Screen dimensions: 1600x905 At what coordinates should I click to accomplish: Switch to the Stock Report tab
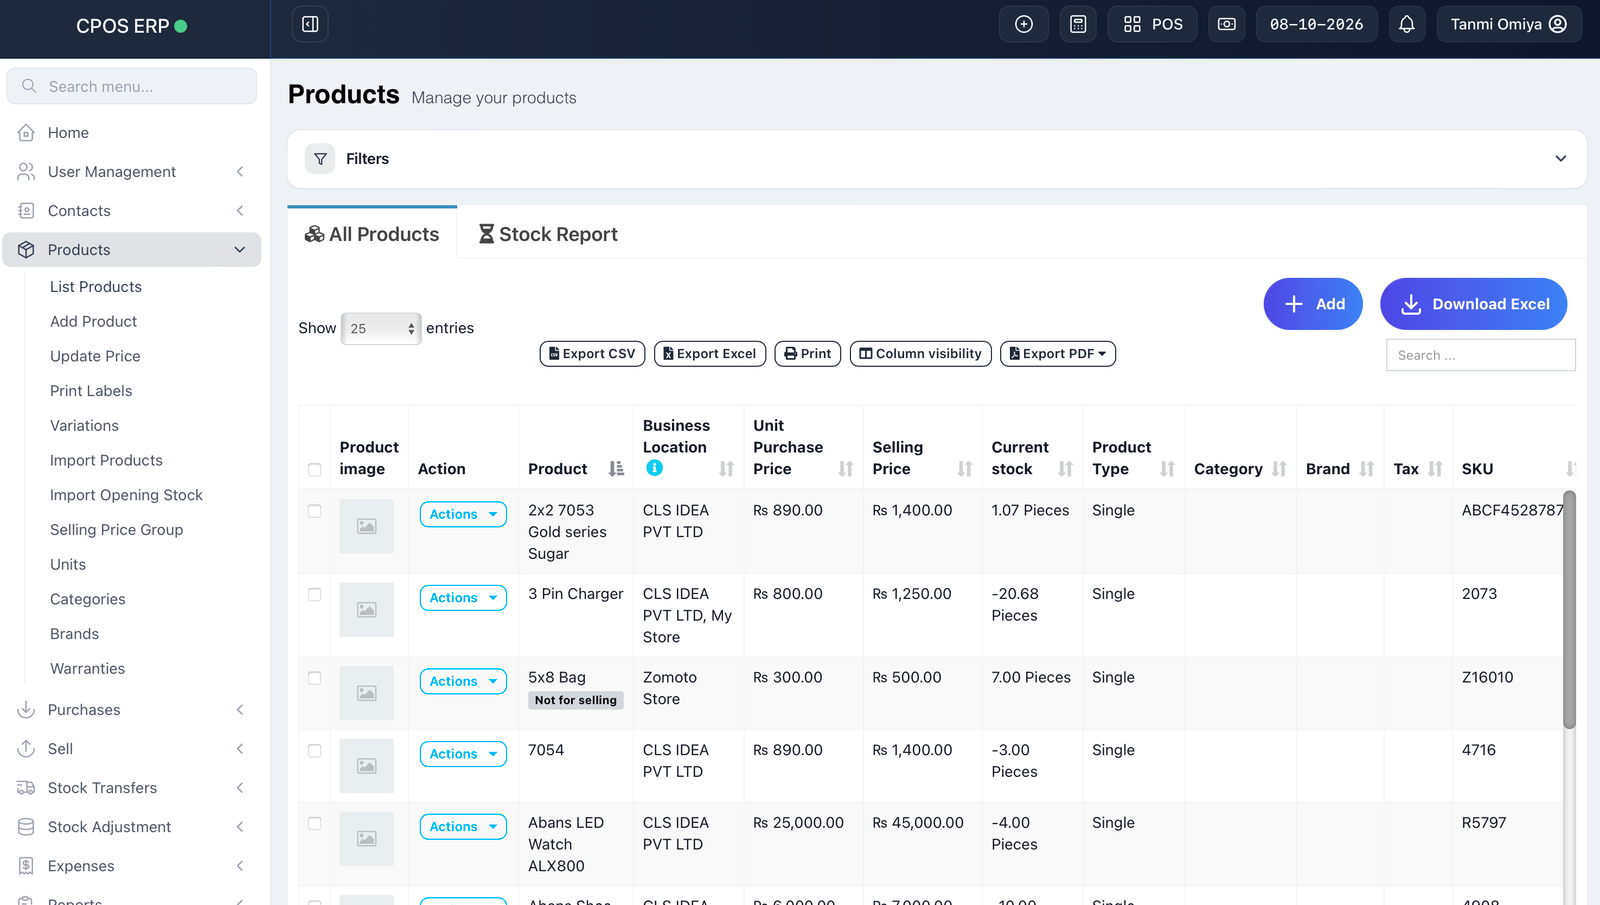coord(548,234)
